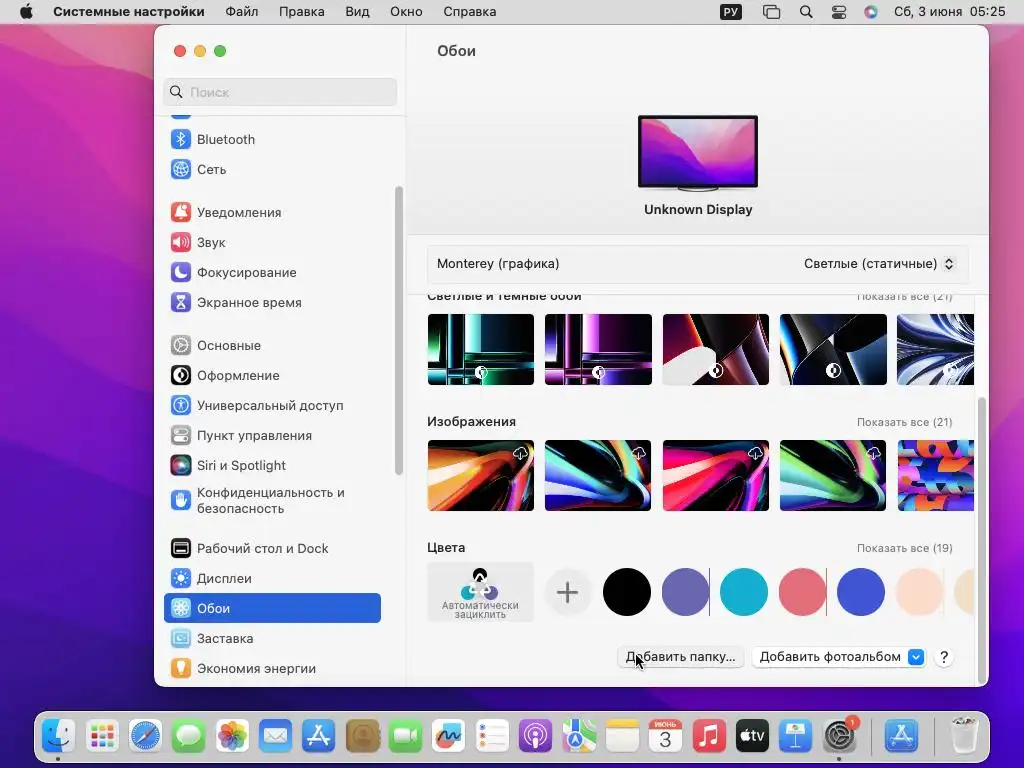Open Светлые (статичные) appearance popup
Screen dimensions: 1024x768
pyautogui.click(x=878, y=264)
